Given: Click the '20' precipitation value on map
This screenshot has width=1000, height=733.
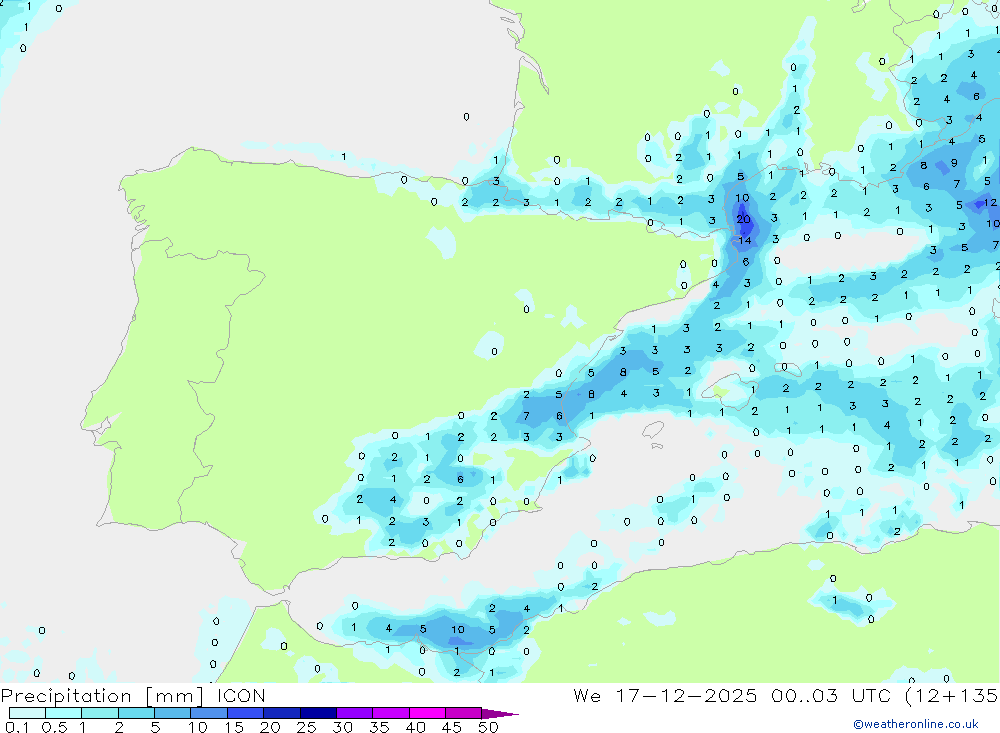Looking at the screenshot, I should pyautogui.click(x=744, y=219).
